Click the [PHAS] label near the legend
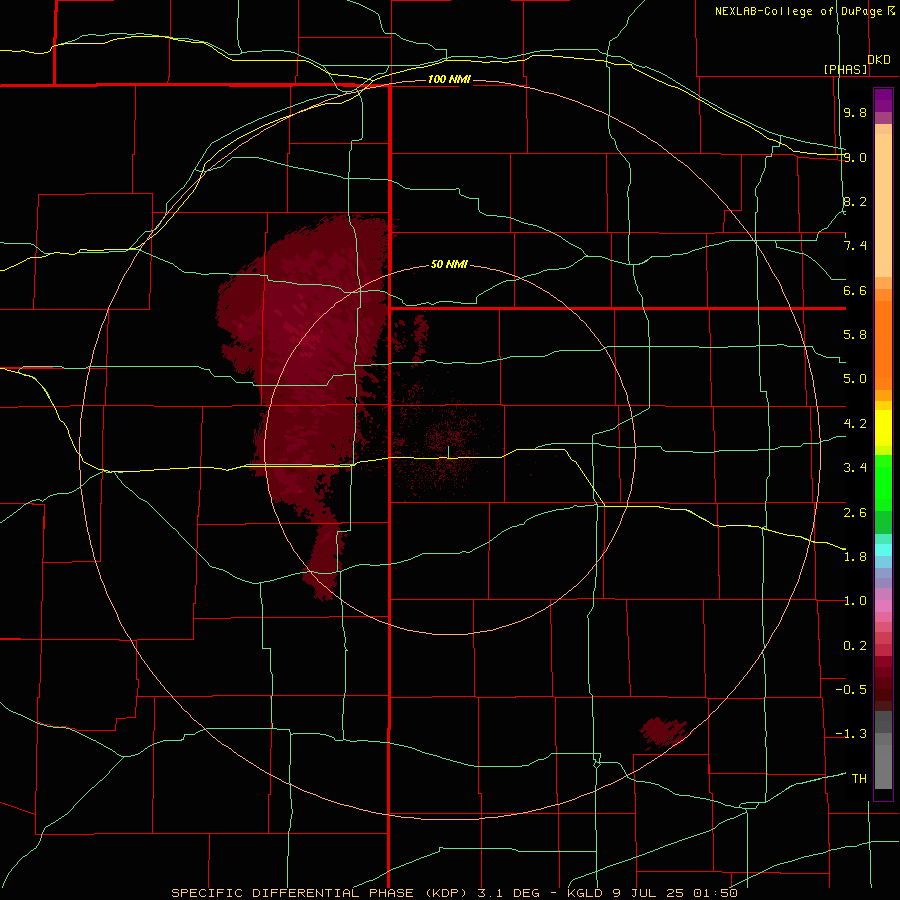 coord(845,69)
